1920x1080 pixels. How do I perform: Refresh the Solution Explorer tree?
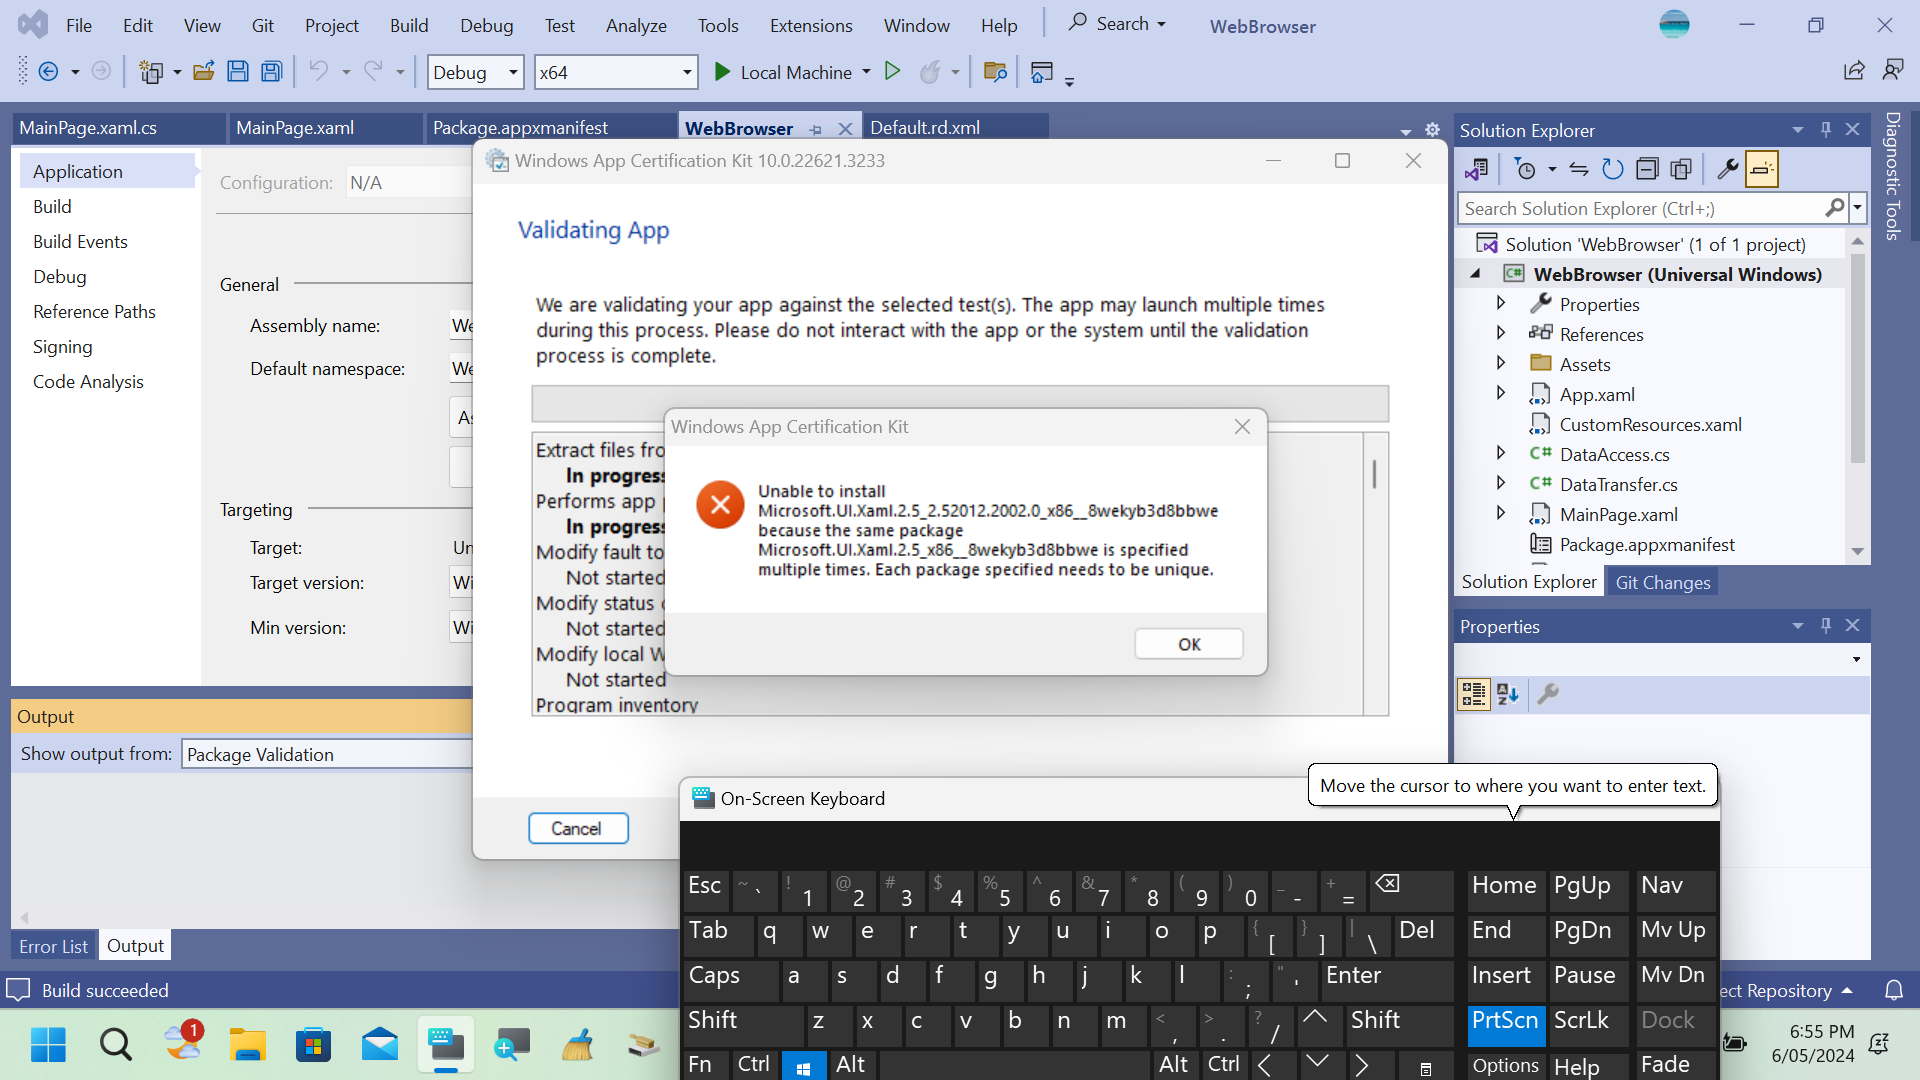click(1613, 169)
